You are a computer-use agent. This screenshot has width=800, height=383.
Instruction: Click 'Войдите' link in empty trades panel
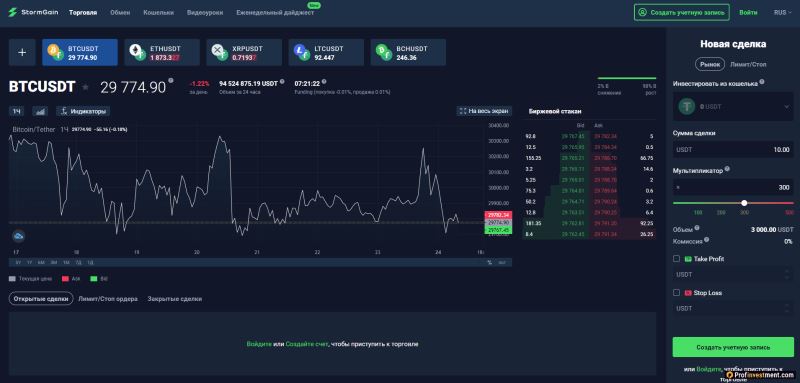tap(259, 344)
